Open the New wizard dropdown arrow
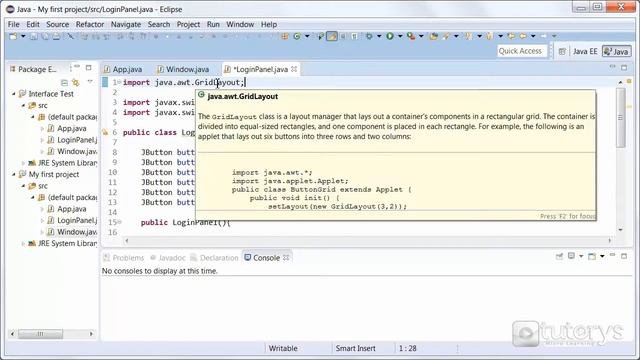The image size is (640, 360). [23, 36]
